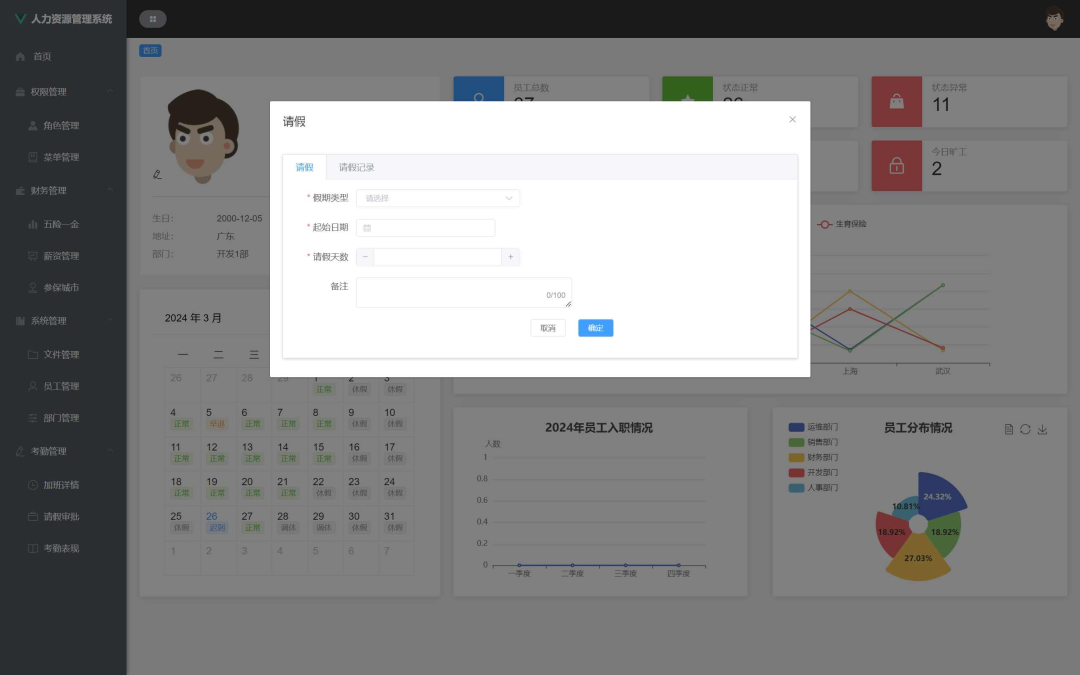Click the calendar icon in 起始日期 field
The image size is (1080, 675).
[367, 227]
